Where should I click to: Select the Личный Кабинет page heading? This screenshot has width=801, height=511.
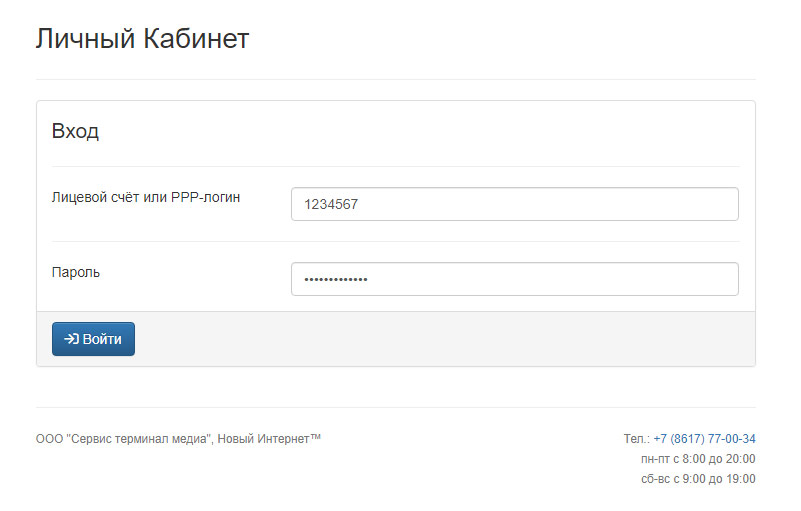142,39
